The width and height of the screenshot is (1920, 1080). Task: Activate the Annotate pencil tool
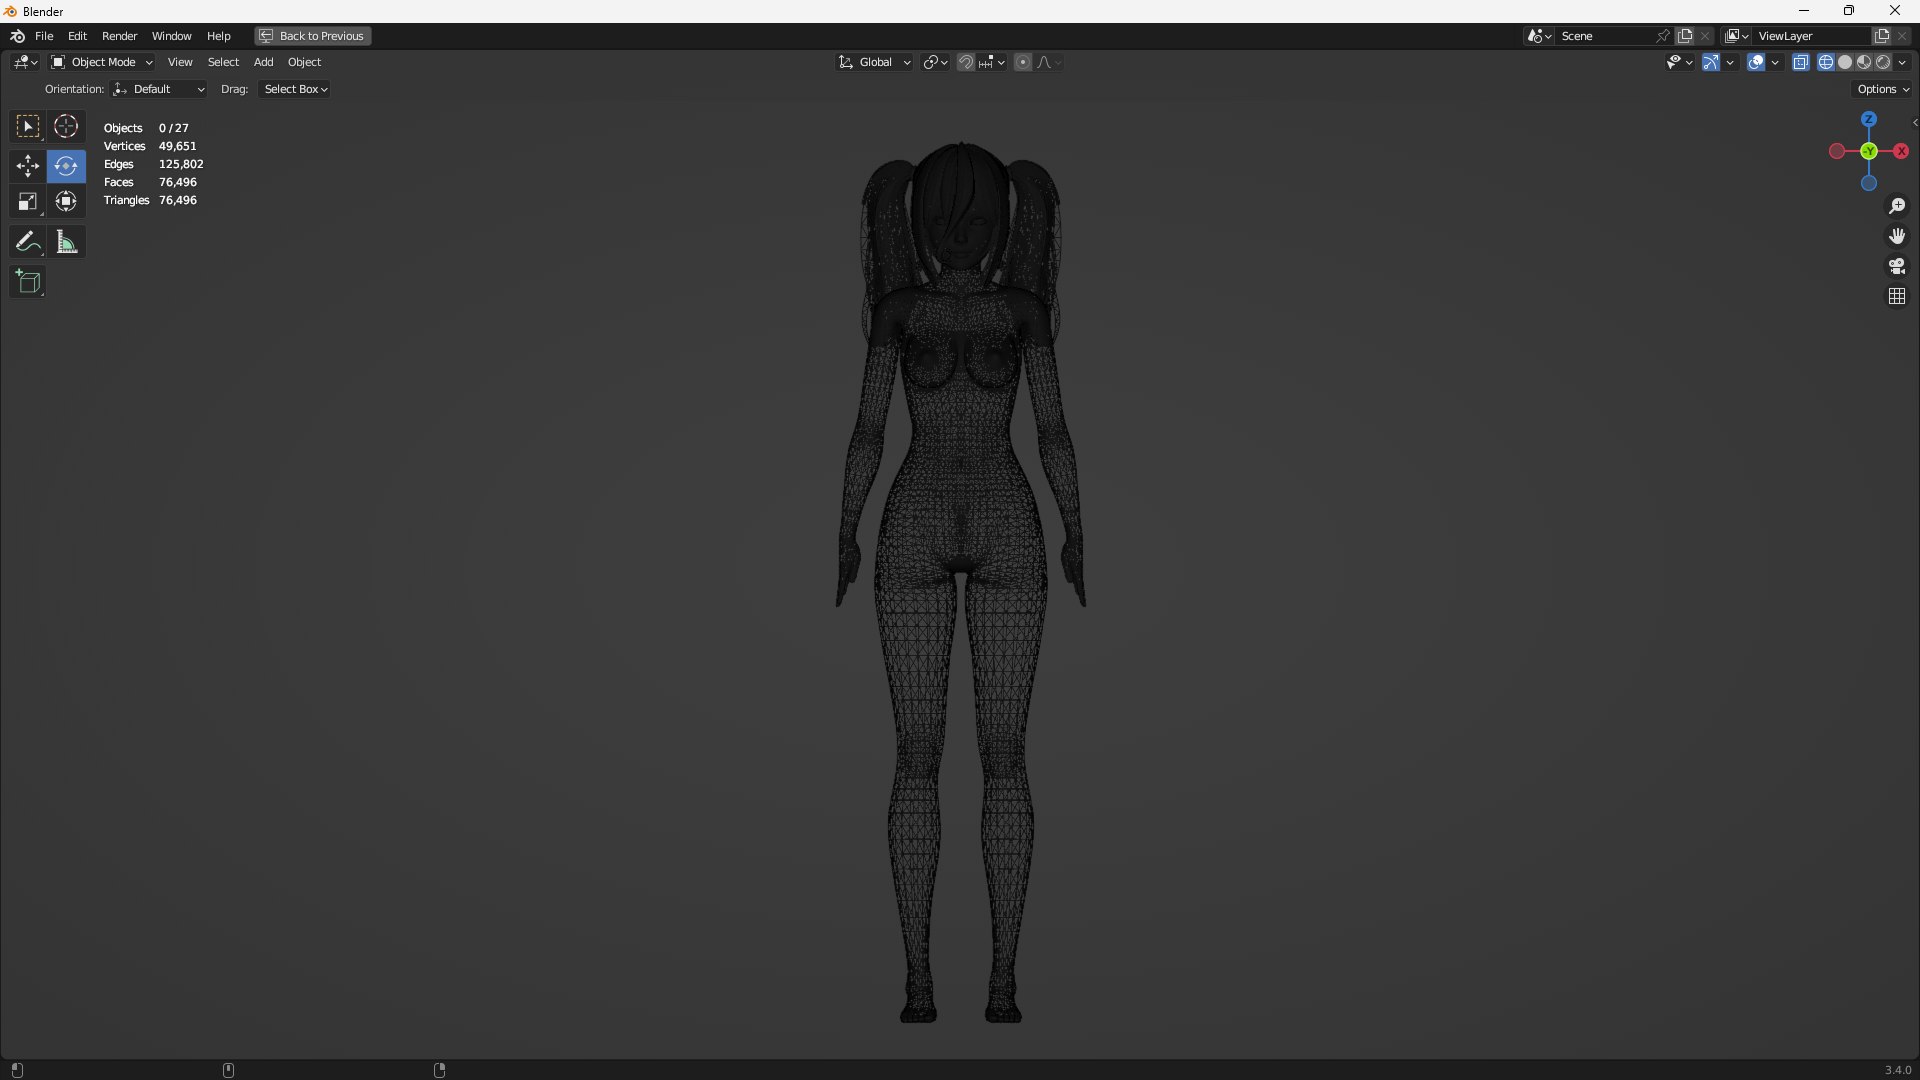coord(28,242)
